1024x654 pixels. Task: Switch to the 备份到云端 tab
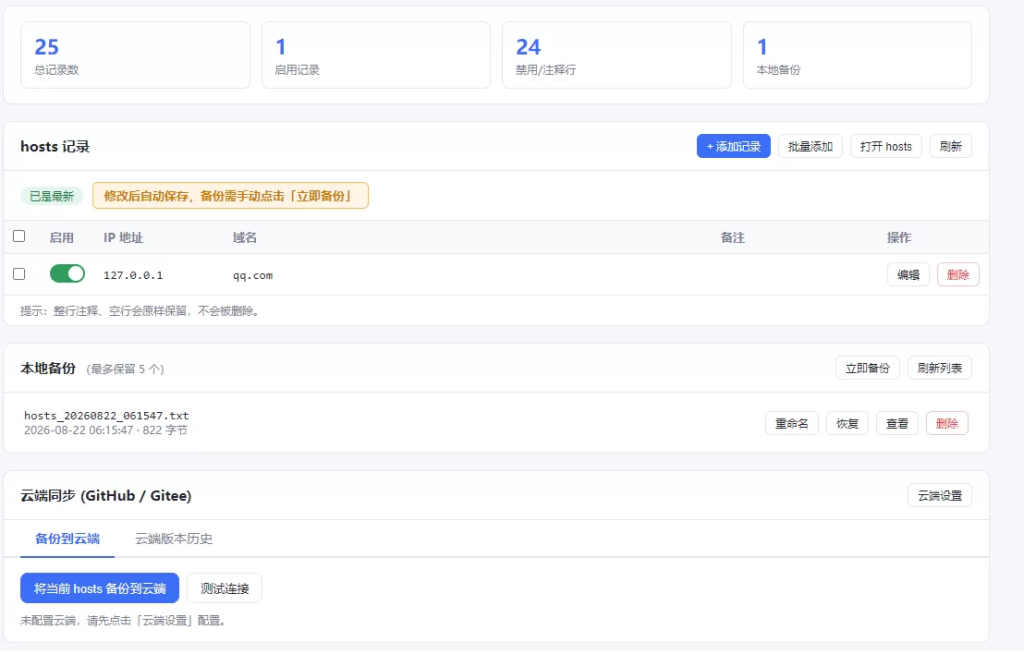(x=67, y=539)
